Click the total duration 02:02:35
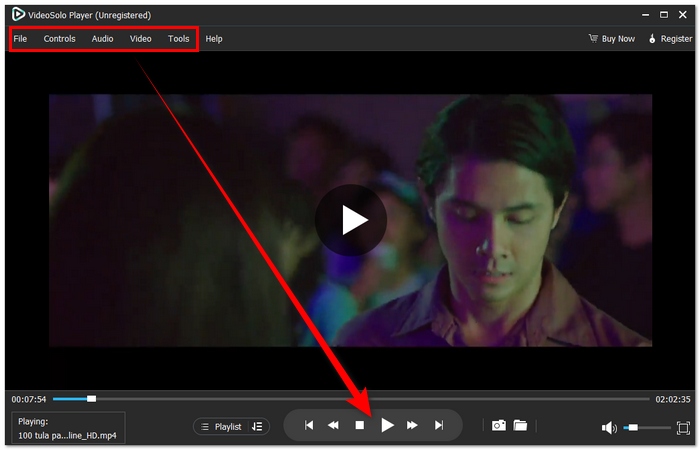This screenshot has height=450, width=700. click(673, 399)
